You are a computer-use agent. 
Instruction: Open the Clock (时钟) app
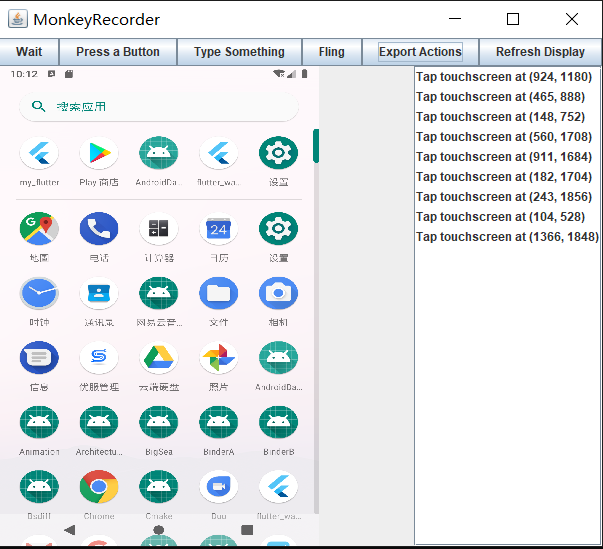pyautogui.click(x=39, y=293)
